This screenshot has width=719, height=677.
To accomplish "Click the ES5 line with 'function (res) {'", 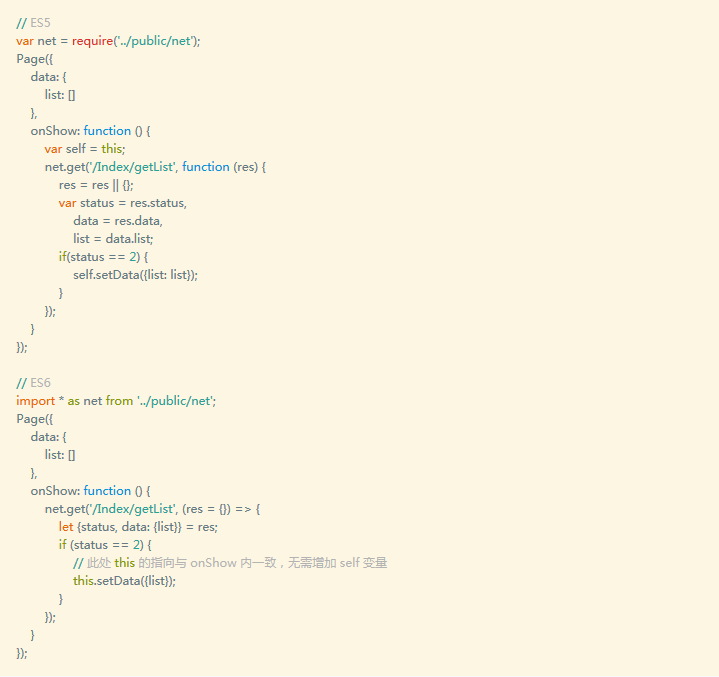I will (155, 167).
